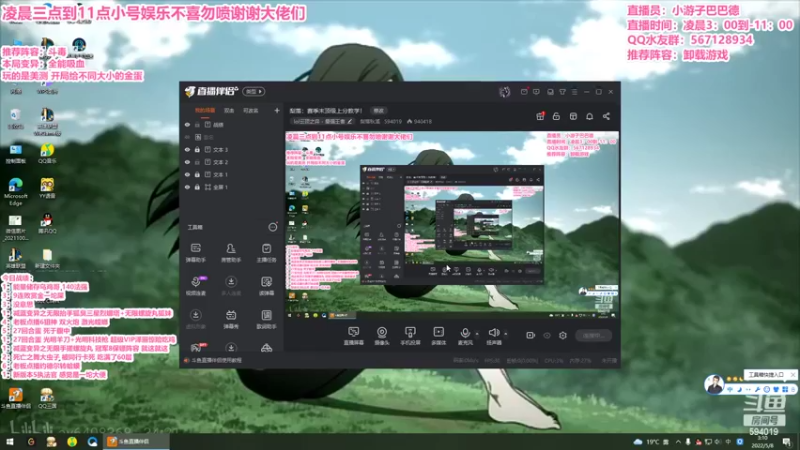Show the hidden second source layer
This screenshot has height=450, width=800.
click(x=187, y=137)
